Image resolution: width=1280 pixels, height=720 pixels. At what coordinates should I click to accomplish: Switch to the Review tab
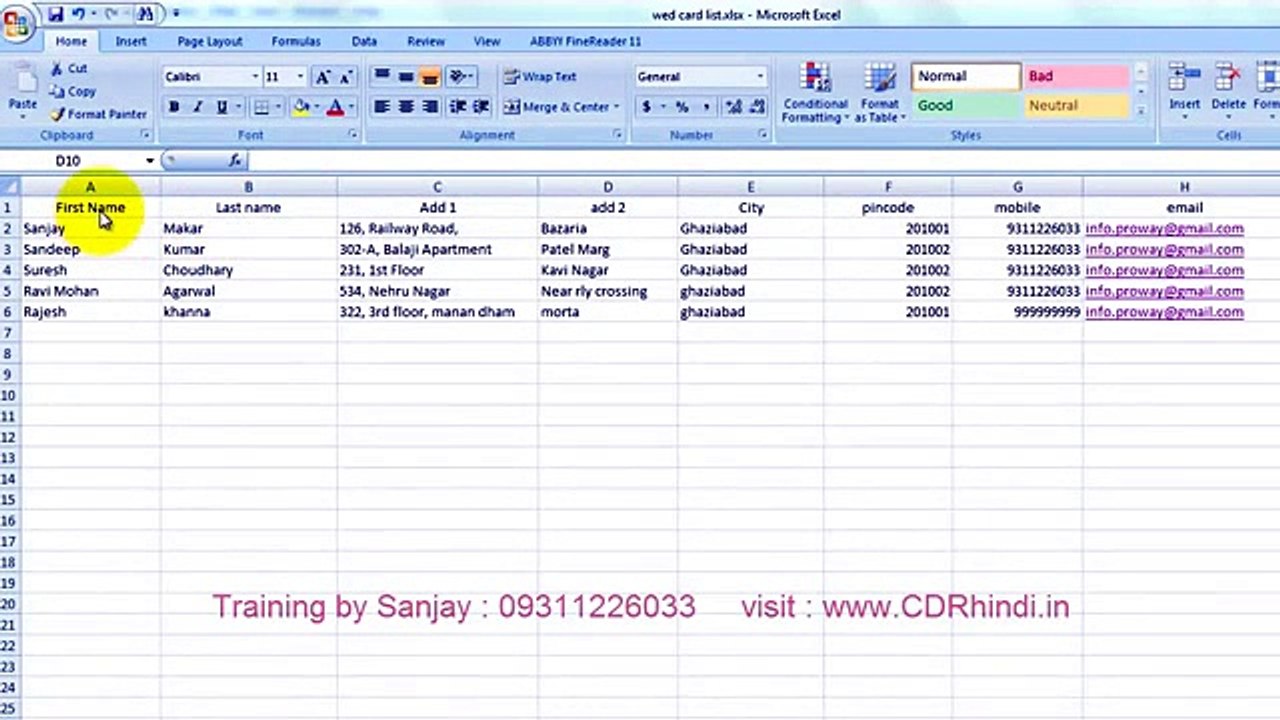point(426,41)
